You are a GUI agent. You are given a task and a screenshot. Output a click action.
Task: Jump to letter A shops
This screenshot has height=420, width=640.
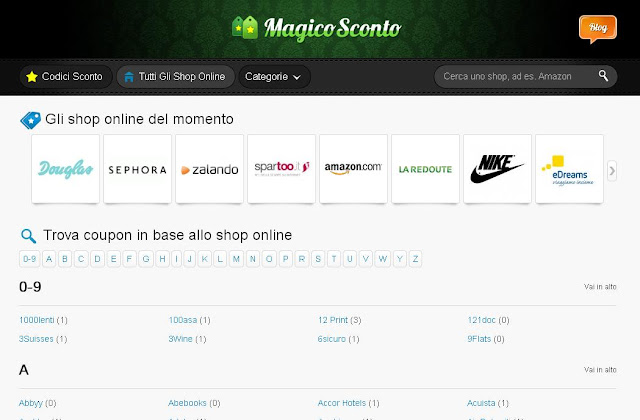(x=49, y=259)
